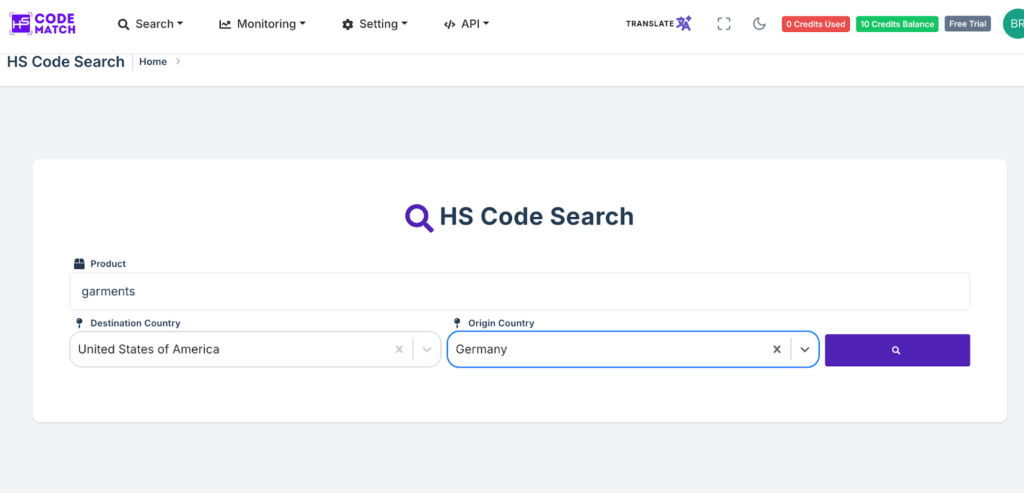Clear the Germany origin country selection
The image size is (1024, 493).
click(776, 350)
